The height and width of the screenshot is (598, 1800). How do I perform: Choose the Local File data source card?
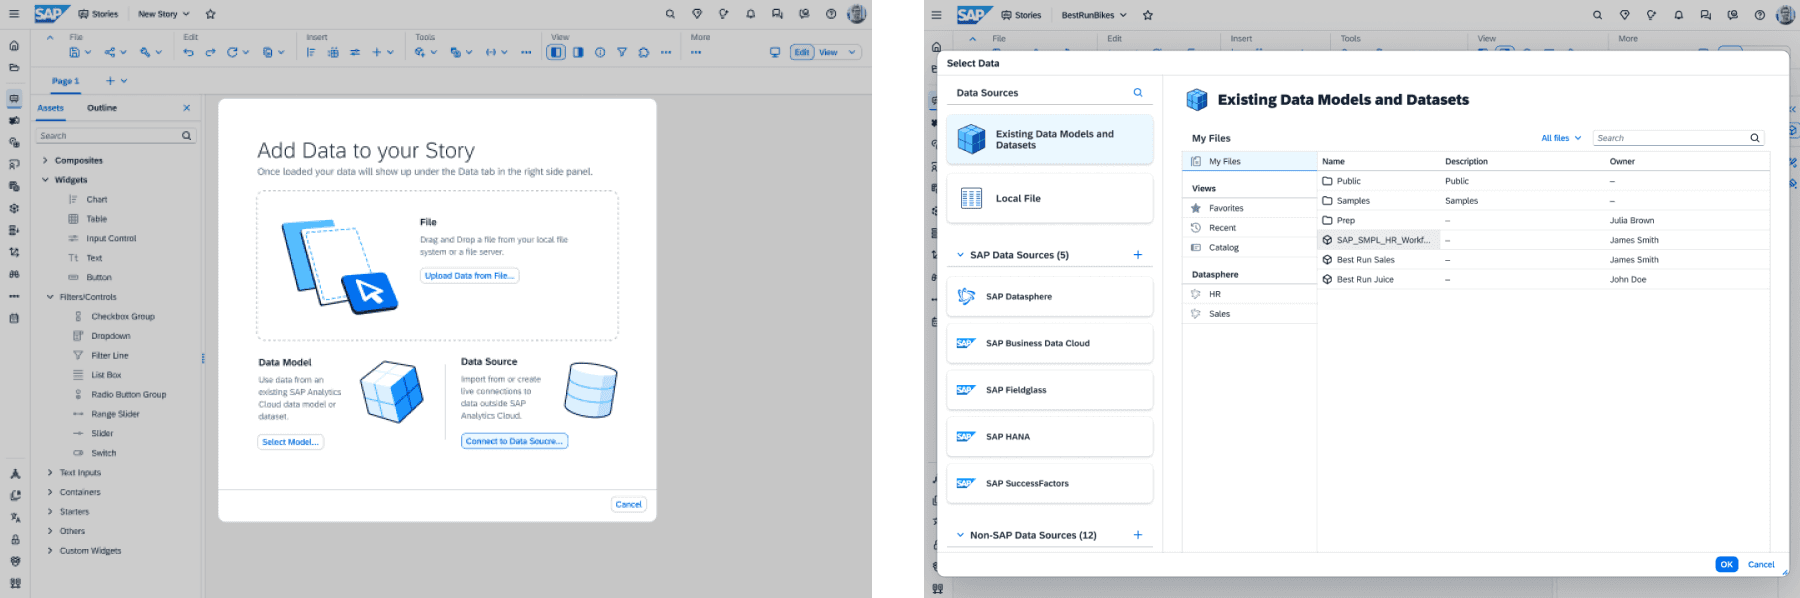1050,198
